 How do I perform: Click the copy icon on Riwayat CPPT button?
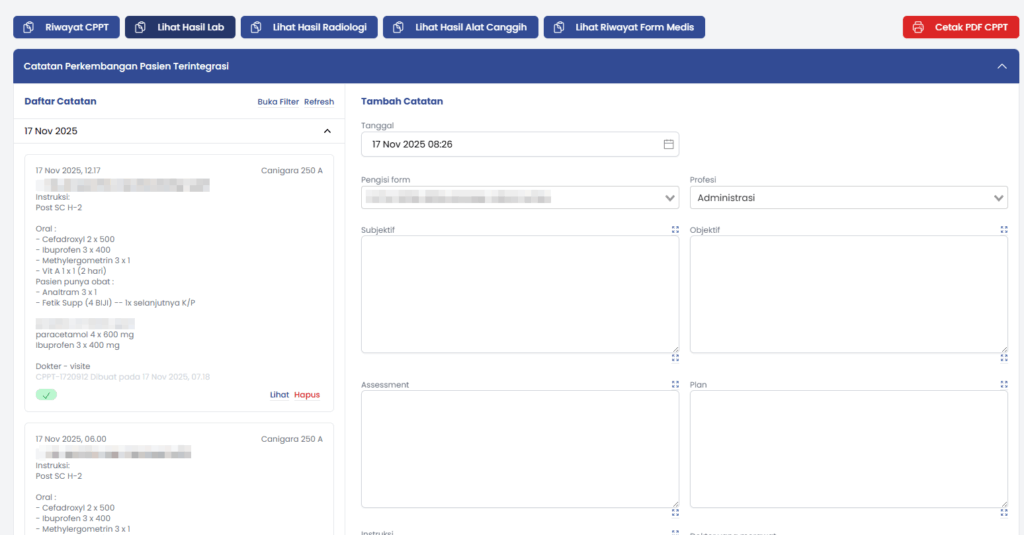29,27
